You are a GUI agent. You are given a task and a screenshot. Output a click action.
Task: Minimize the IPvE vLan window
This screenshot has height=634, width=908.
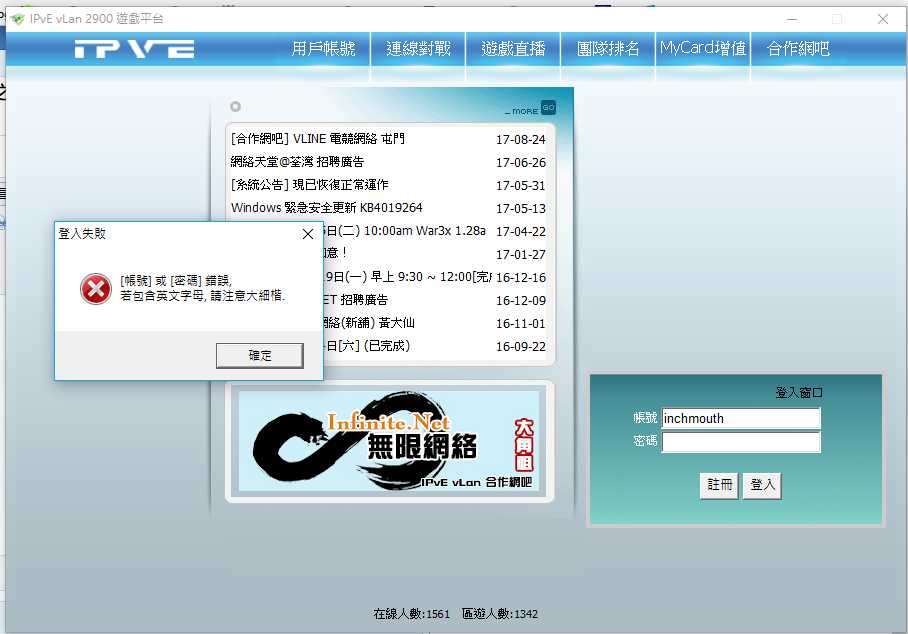coord(792,19)
